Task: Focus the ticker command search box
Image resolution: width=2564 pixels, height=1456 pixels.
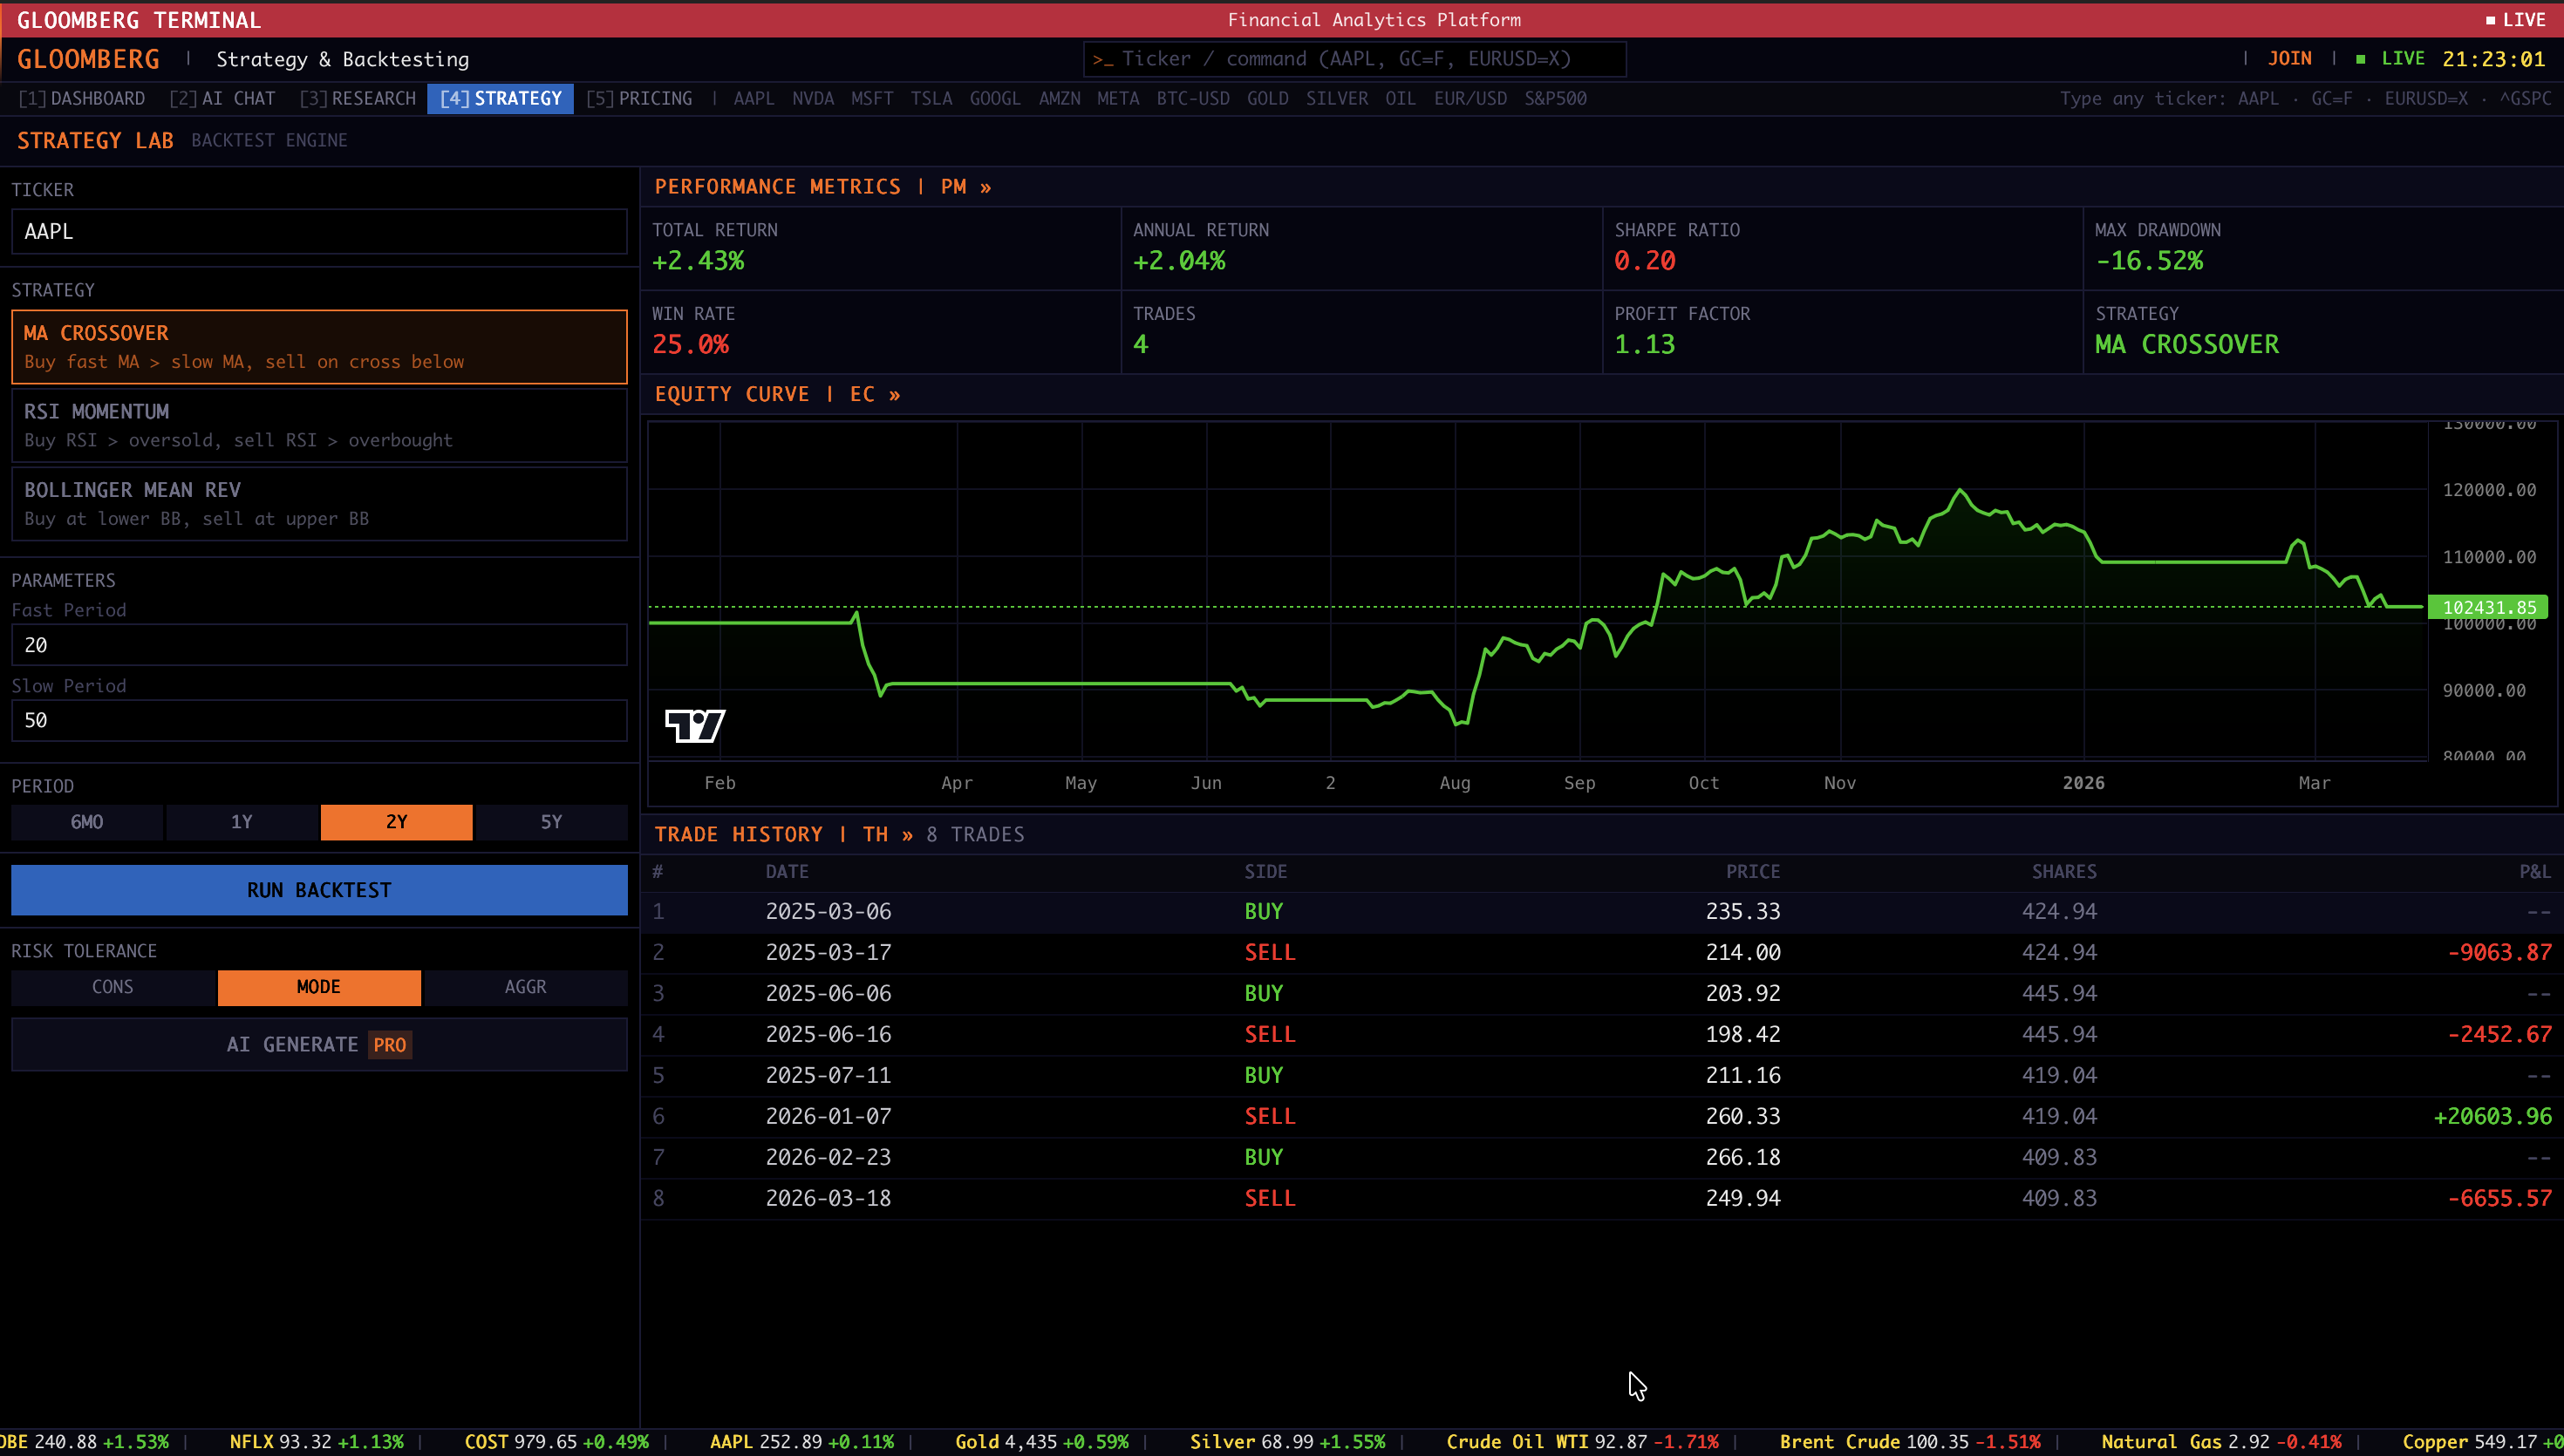Action: click(x=1354, y=59)
